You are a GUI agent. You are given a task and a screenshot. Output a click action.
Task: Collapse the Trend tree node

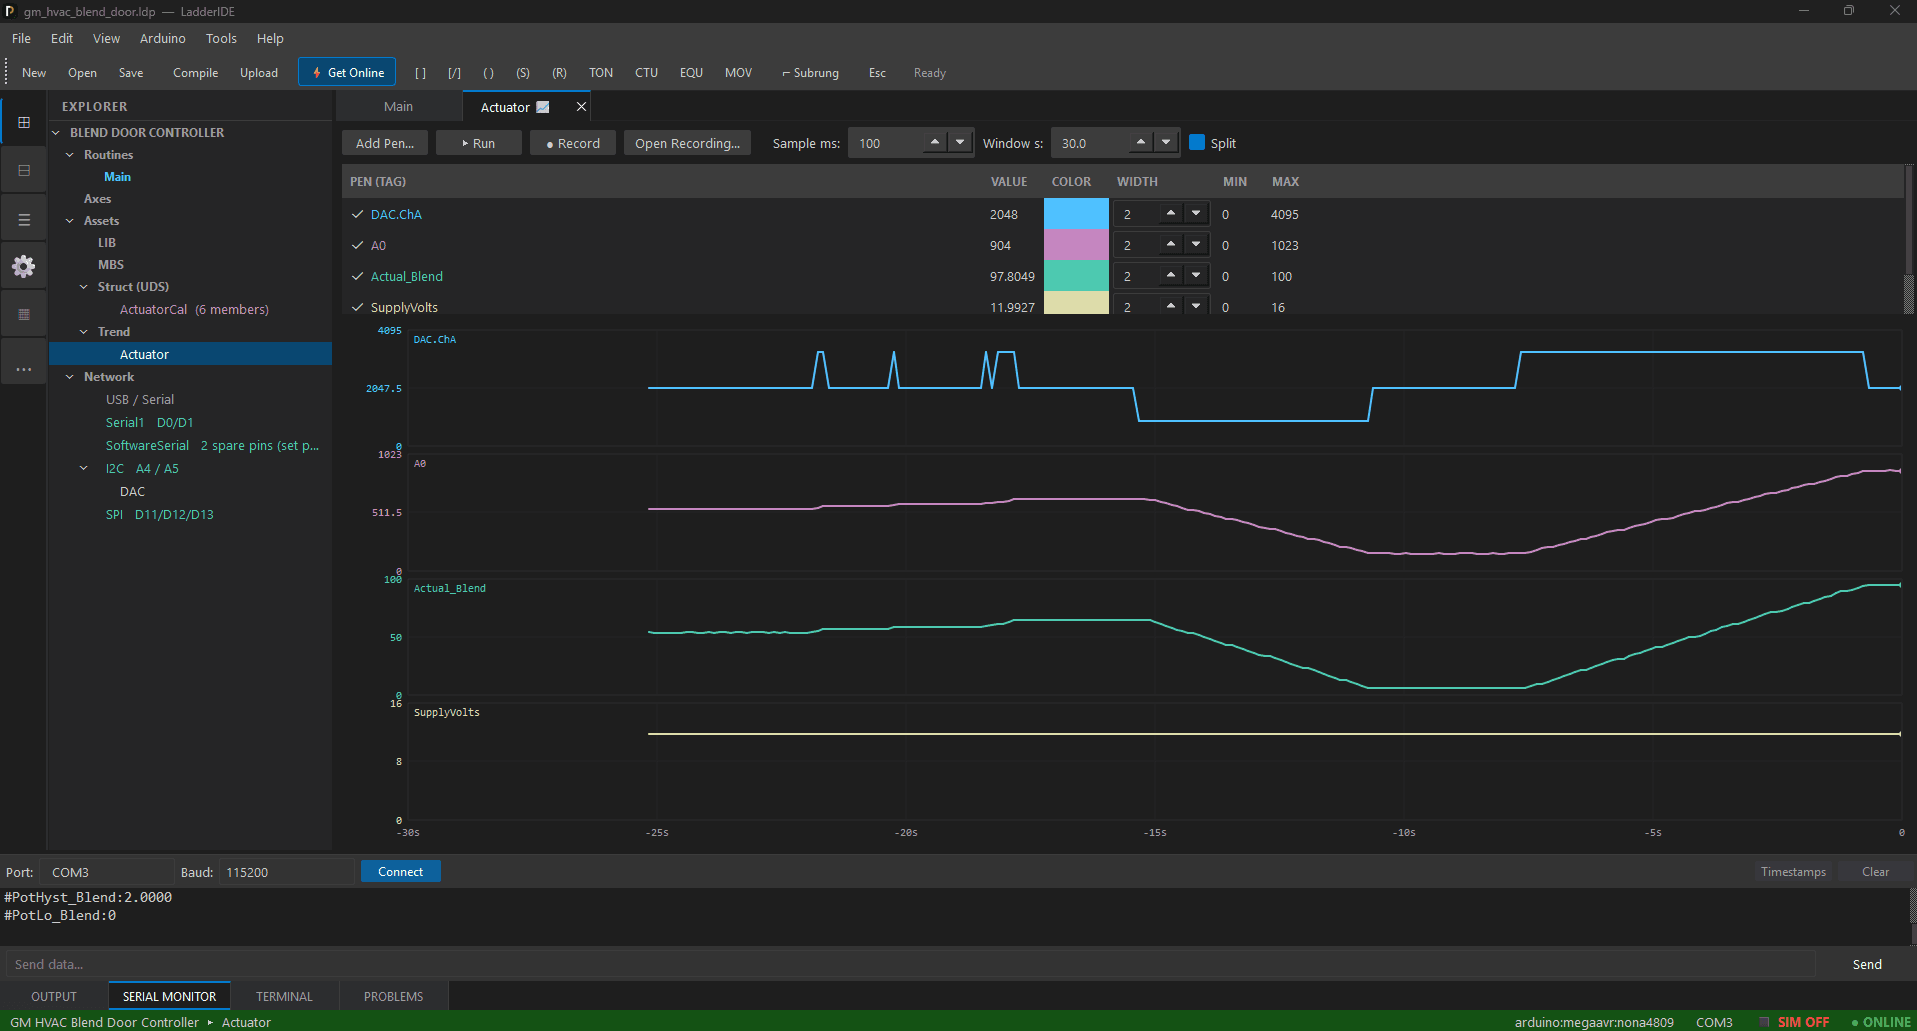tap(84, 332)
